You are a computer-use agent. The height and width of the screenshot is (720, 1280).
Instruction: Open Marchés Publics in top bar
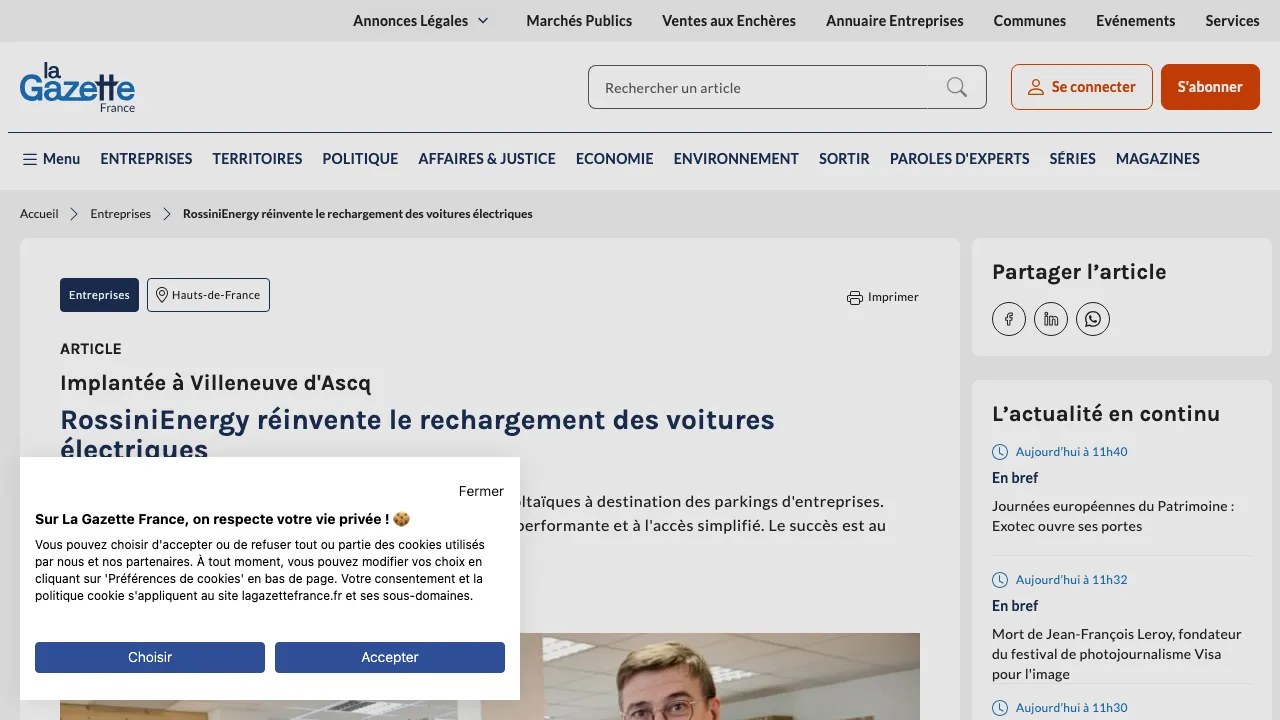pyautogui.click(x=579, y=20)
